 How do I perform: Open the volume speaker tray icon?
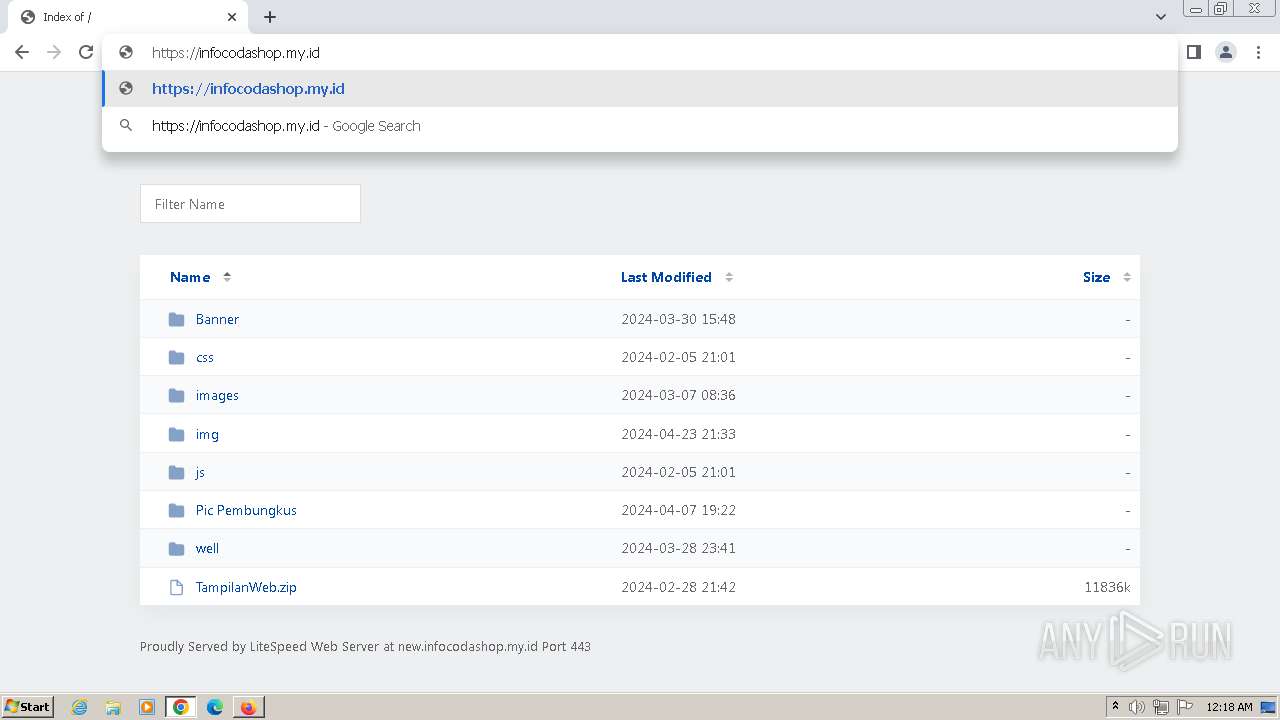pos(1137,707)
